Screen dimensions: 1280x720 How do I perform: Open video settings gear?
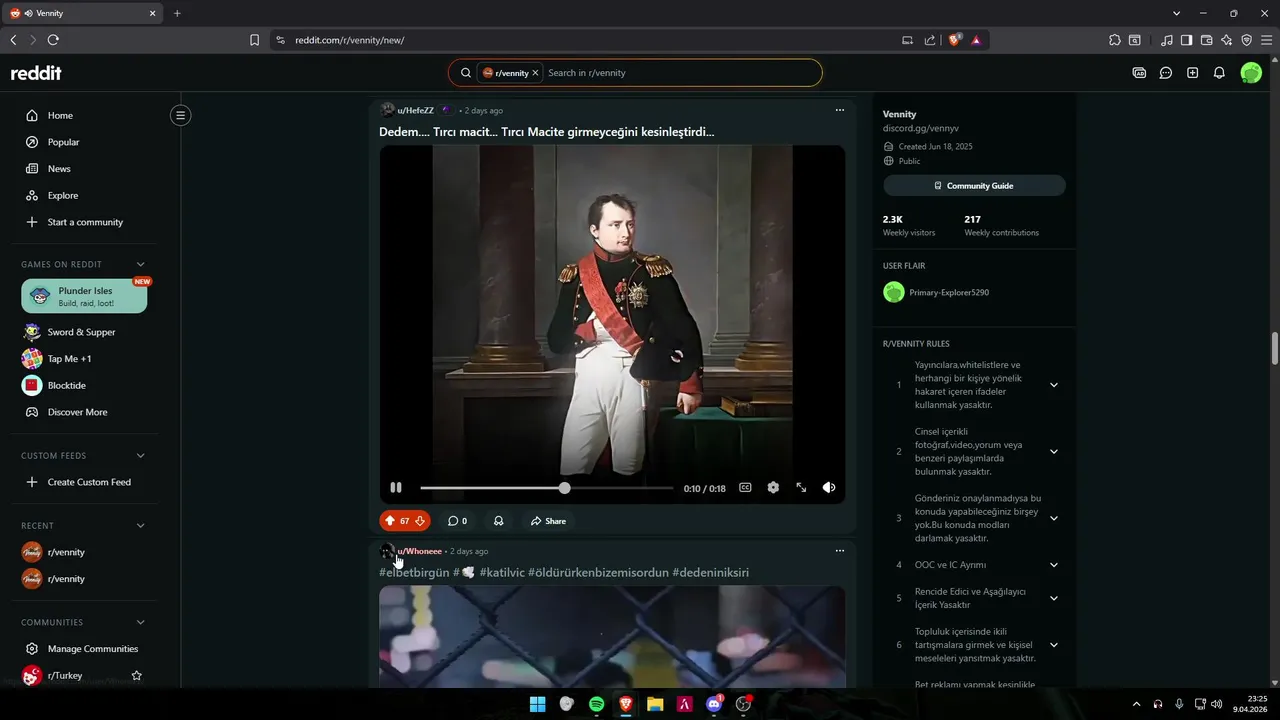pyautogui.click(x=773, y=488)
